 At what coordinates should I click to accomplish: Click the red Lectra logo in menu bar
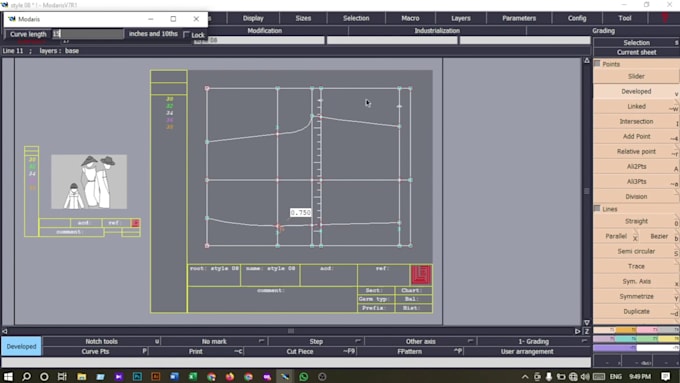[x=665, y=18]
